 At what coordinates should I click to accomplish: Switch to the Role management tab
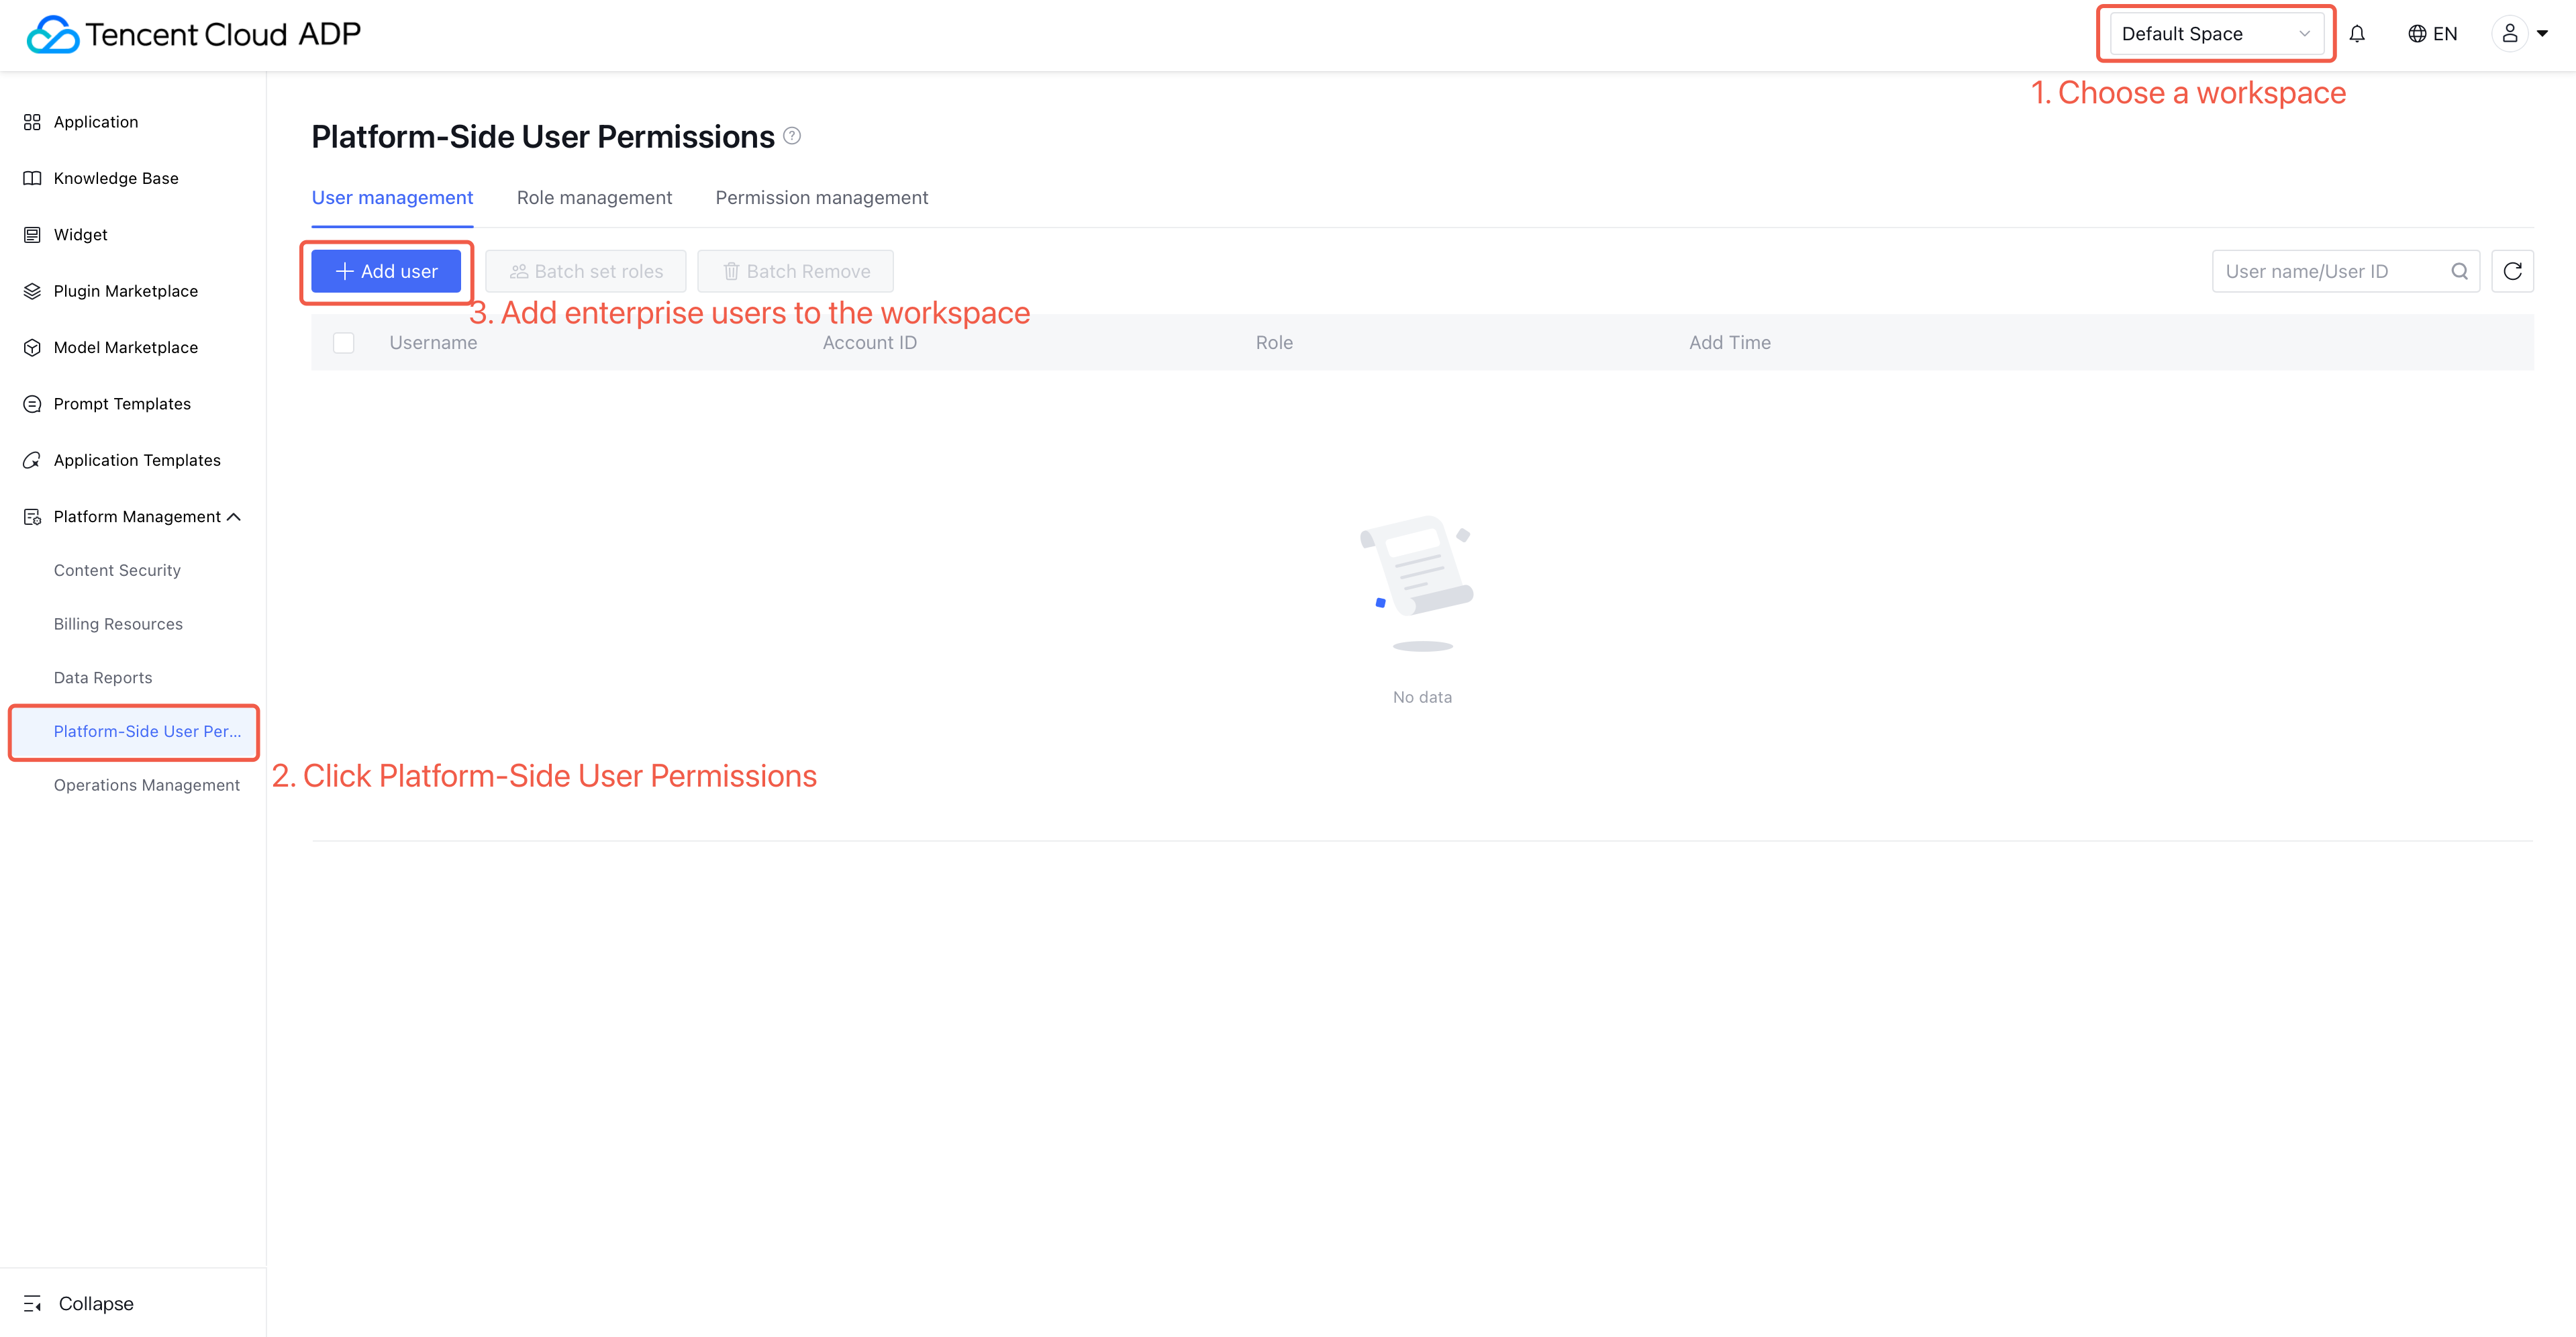[594, 198]
